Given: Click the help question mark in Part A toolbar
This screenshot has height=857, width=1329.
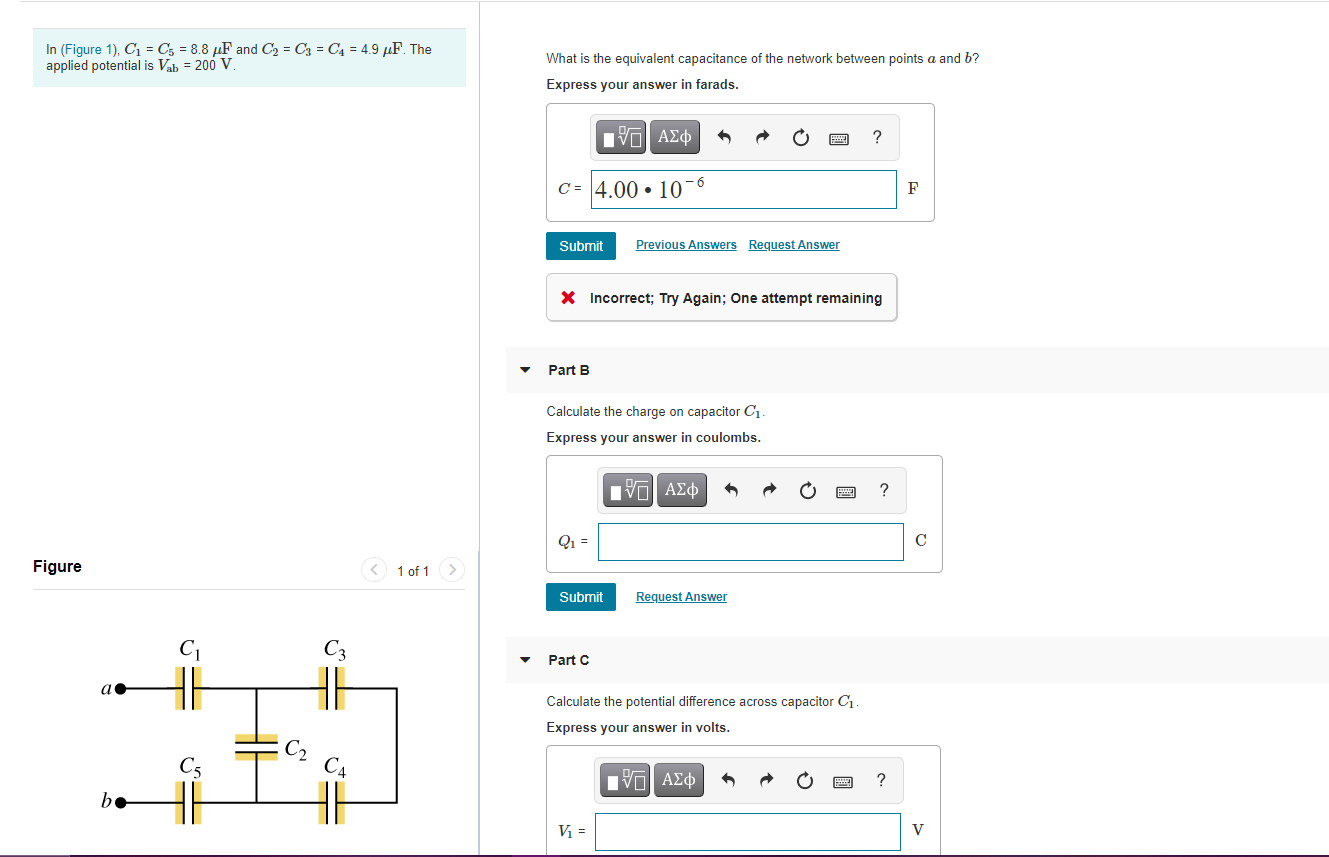Looking at the screenshot, I should (877, 137).
